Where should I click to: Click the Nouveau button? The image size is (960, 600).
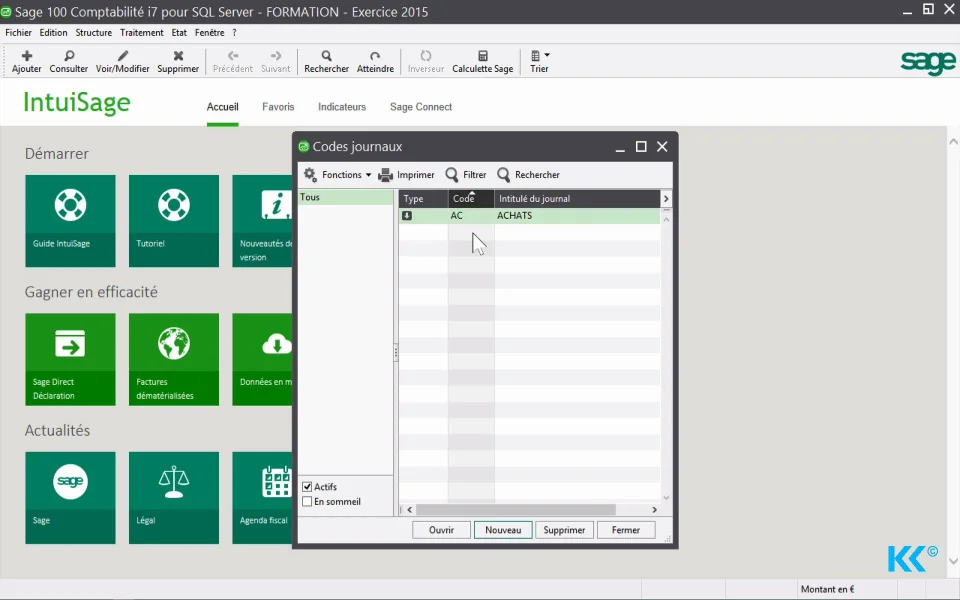pyautogui.click(x=503, y=530)
